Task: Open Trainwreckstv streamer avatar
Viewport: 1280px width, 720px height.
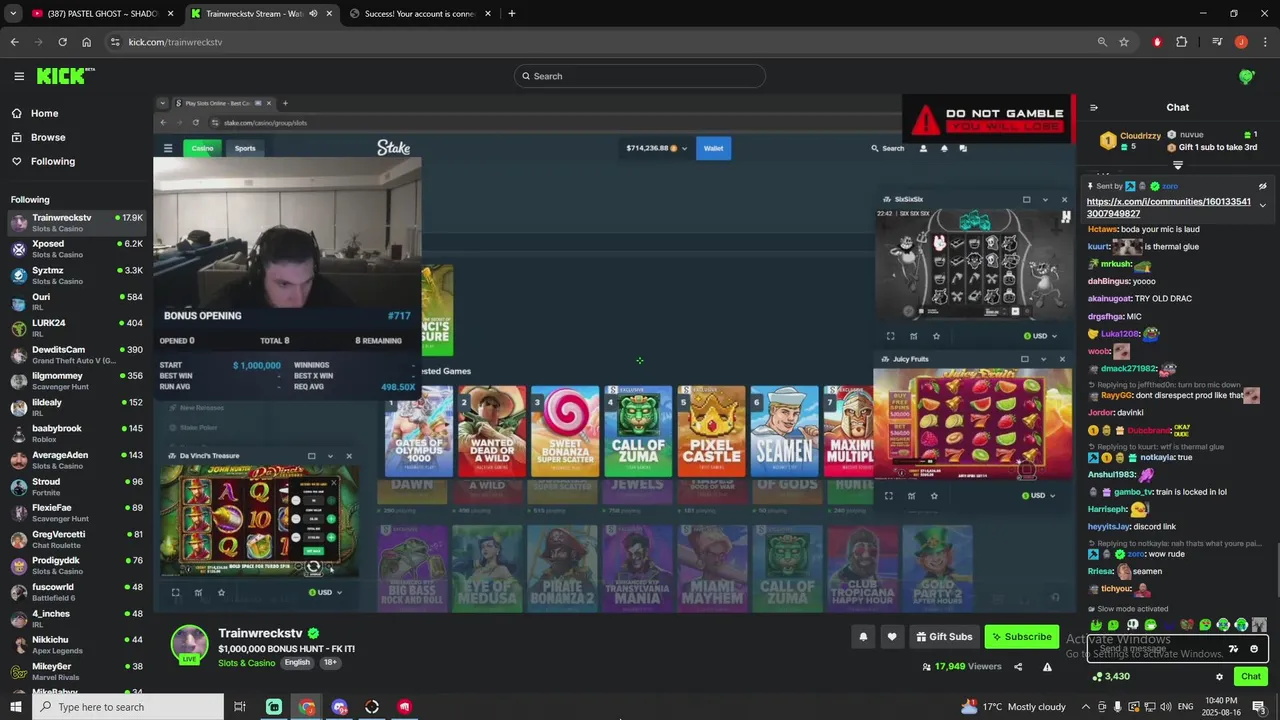Action: 189,645
